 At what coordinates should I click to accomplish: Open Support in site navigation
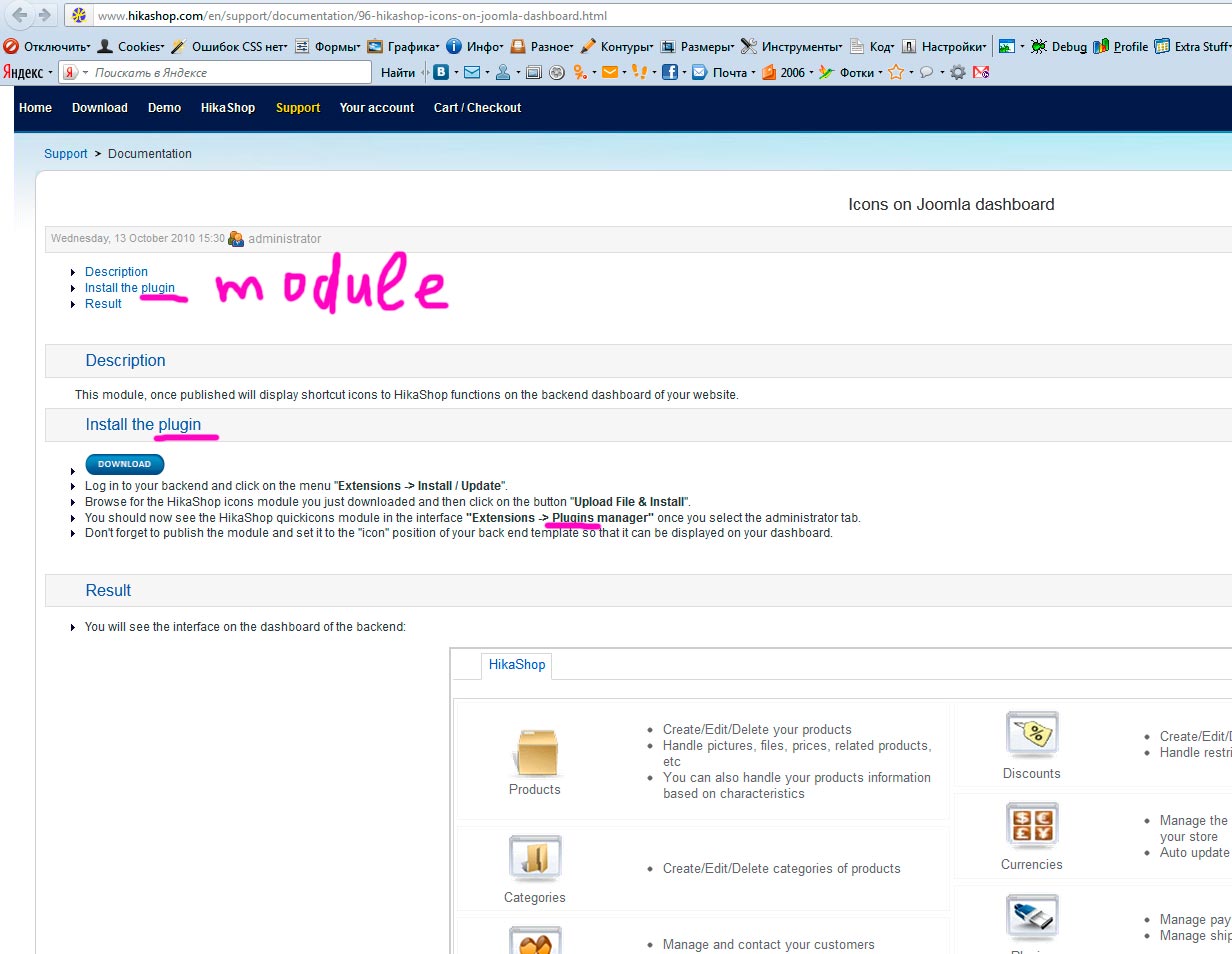click(298, 108)
